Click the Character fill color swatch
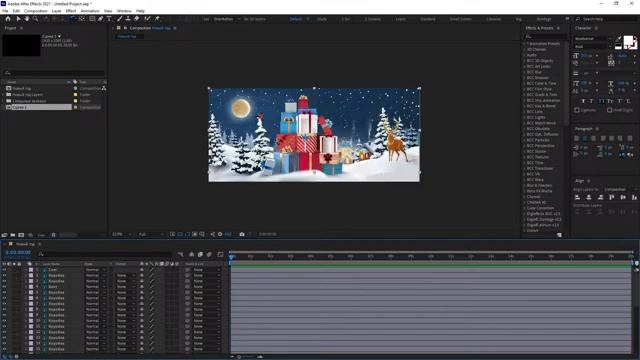The height and width of the screenshot is (360, 640). coord(628,40)
